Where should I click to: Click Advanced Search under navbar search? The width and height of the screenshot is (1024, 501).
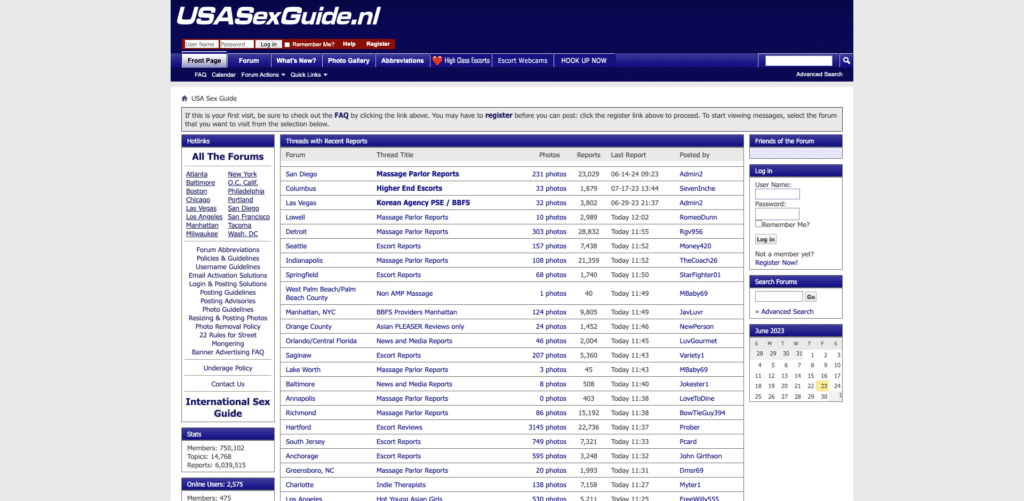coord(819,74)
